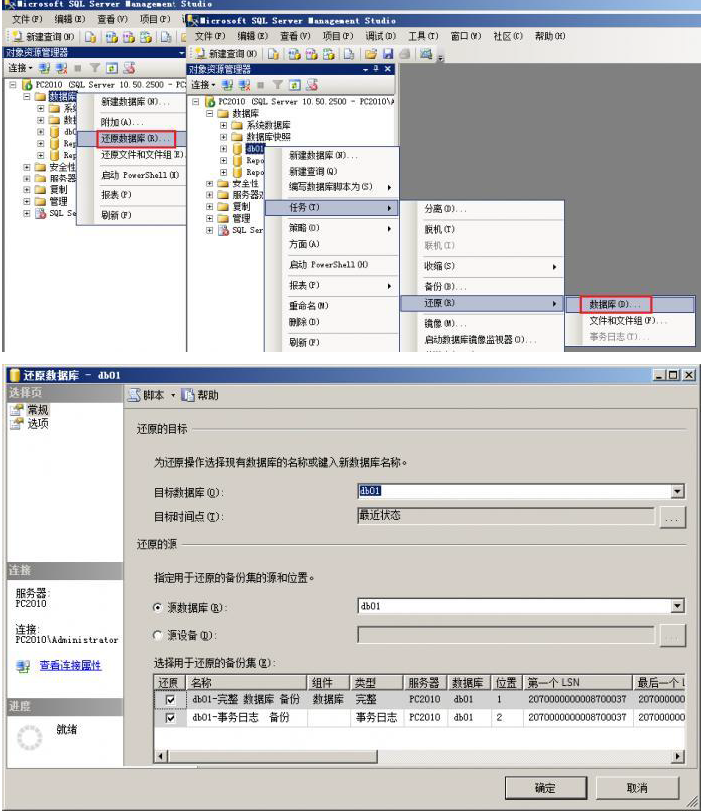This screenshot has height=812, width=702.
Task: Choose 还原(R) in the tasks submenu
Action: pyautogui.click(x=482, y=303)
